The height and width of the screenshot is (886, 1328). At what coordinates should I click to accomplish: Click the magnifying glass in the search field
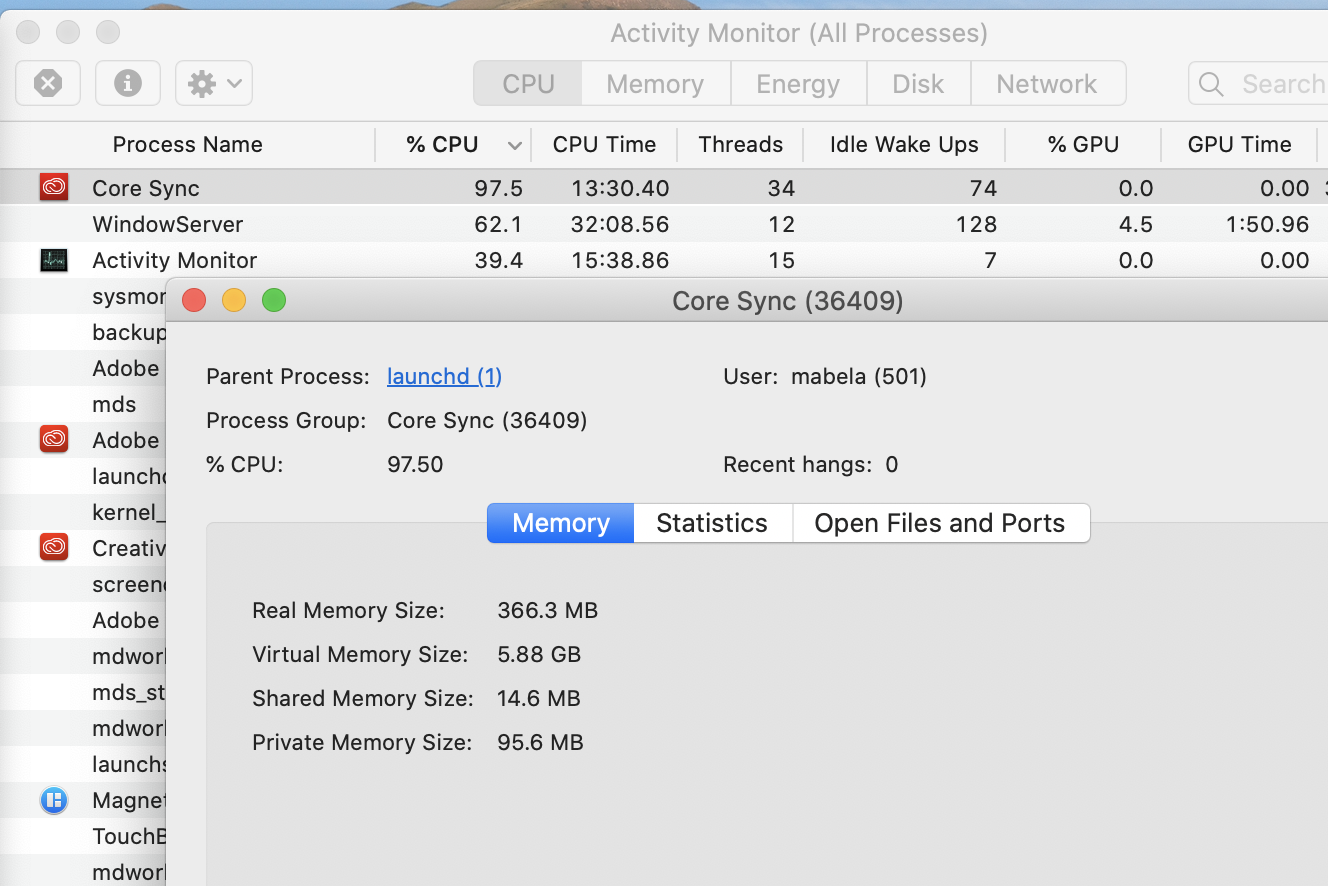click(x=1210, y=84)
